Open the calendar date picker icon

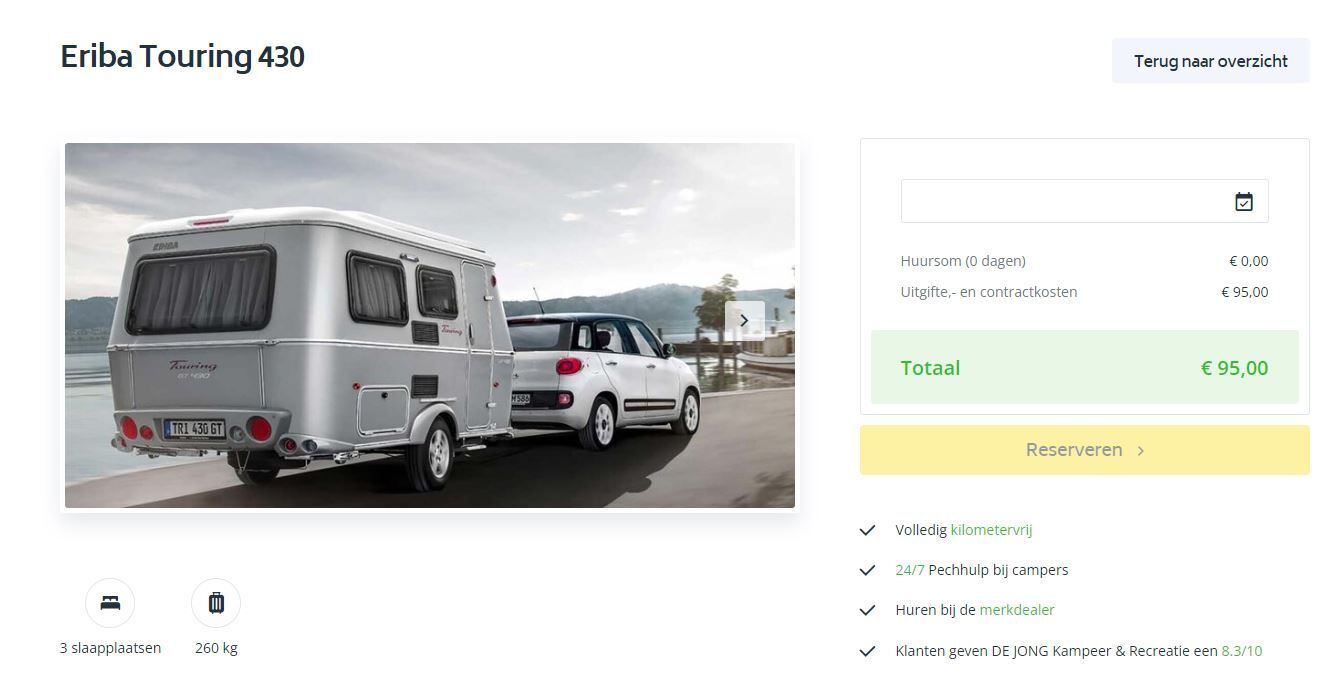(x=1244, y=202)
